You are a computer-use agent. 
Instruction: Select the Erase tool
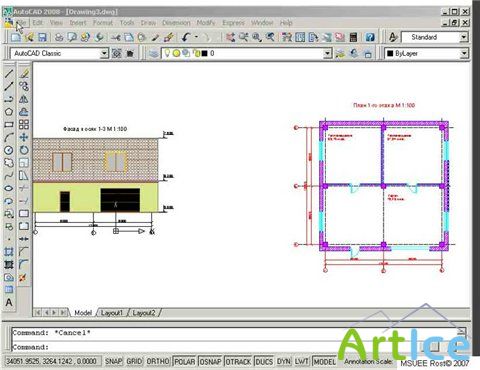point(24,73)
